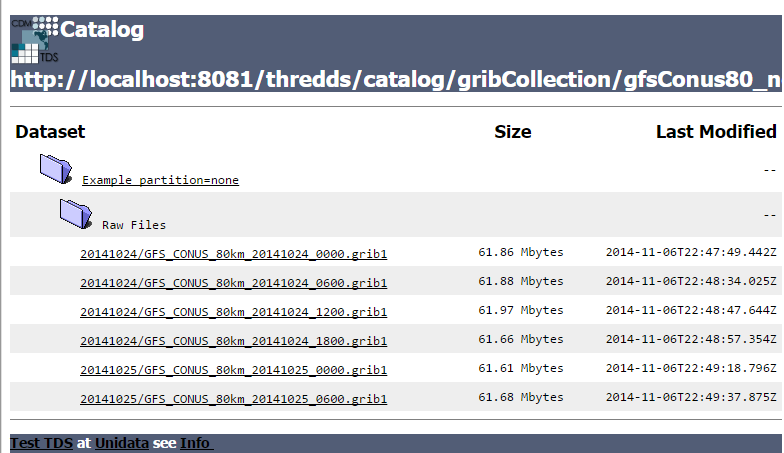Click the 61.86 Mbytes size cell
784x453 pixels.
[521, 253]
